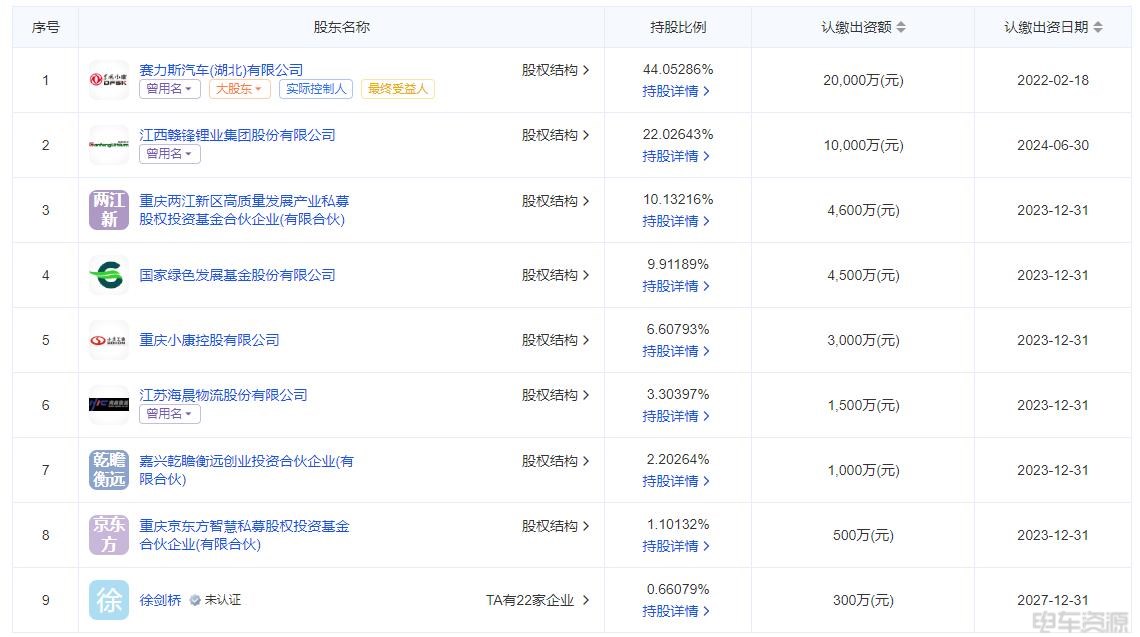The height and width of the screenshot is (637, 1140).
Task: Select the 300万(元) amount cell
Action: pyautogui.click(x=863, y=601)
